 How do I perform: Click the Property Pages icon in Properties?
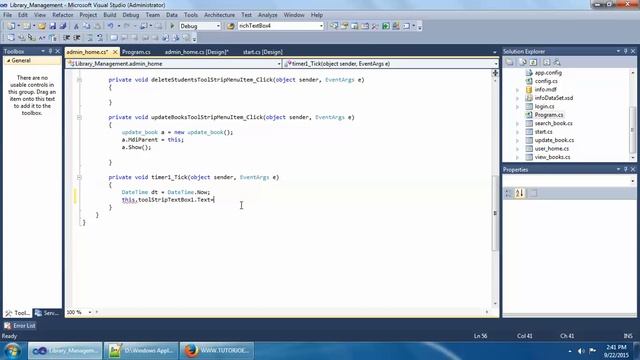pos(533,193)
